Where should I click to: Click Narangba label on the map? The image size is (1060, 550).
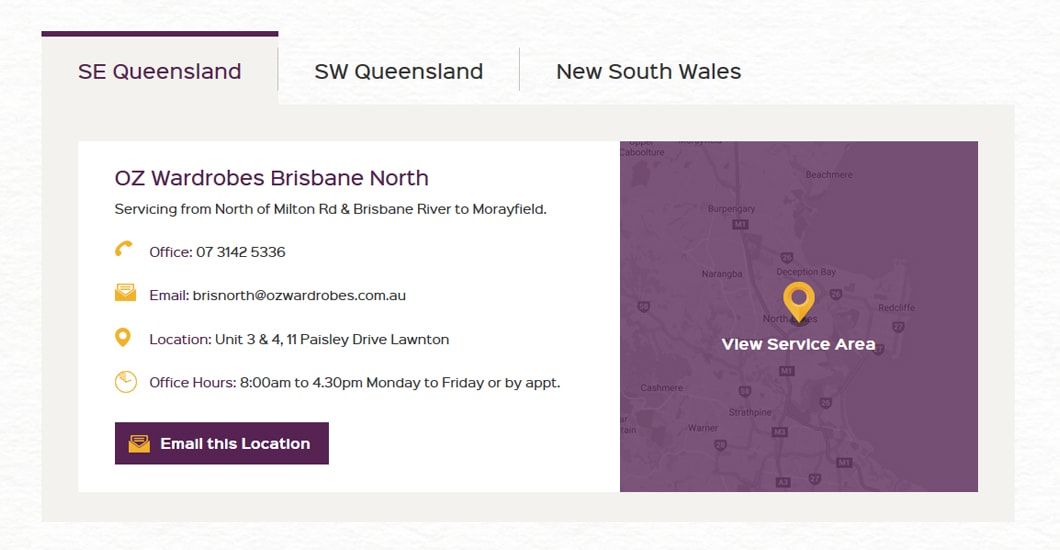point(722,274)
